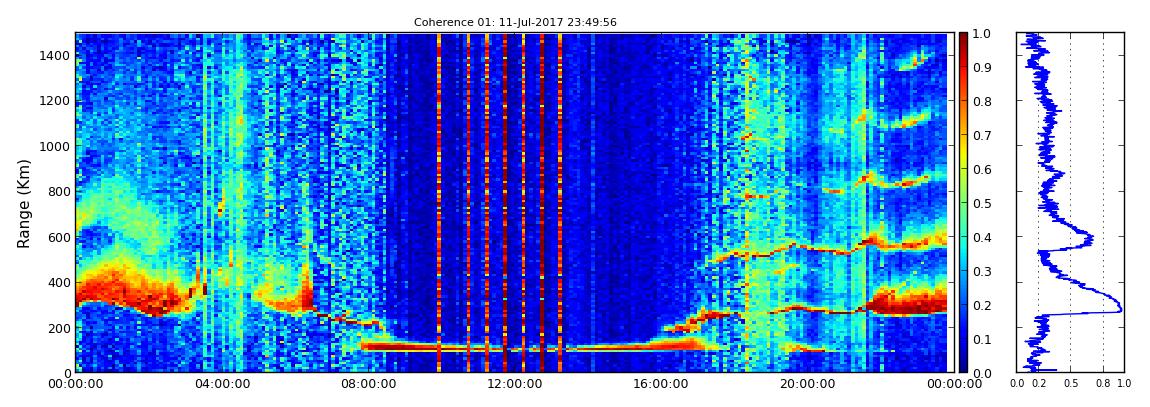Click the green midpoint of the colorbar
Image resolution: width=1150 pixels, height=407 pixels.
coord(964,203)
